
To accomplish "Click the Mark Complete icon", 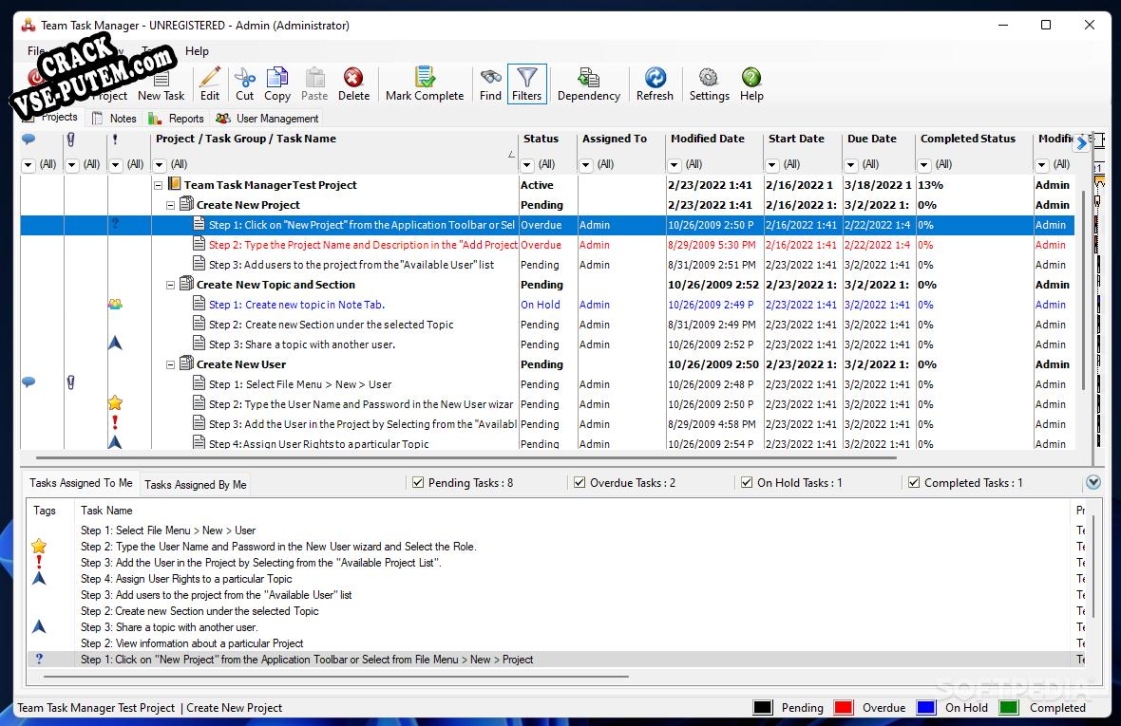I will point(424,78).
